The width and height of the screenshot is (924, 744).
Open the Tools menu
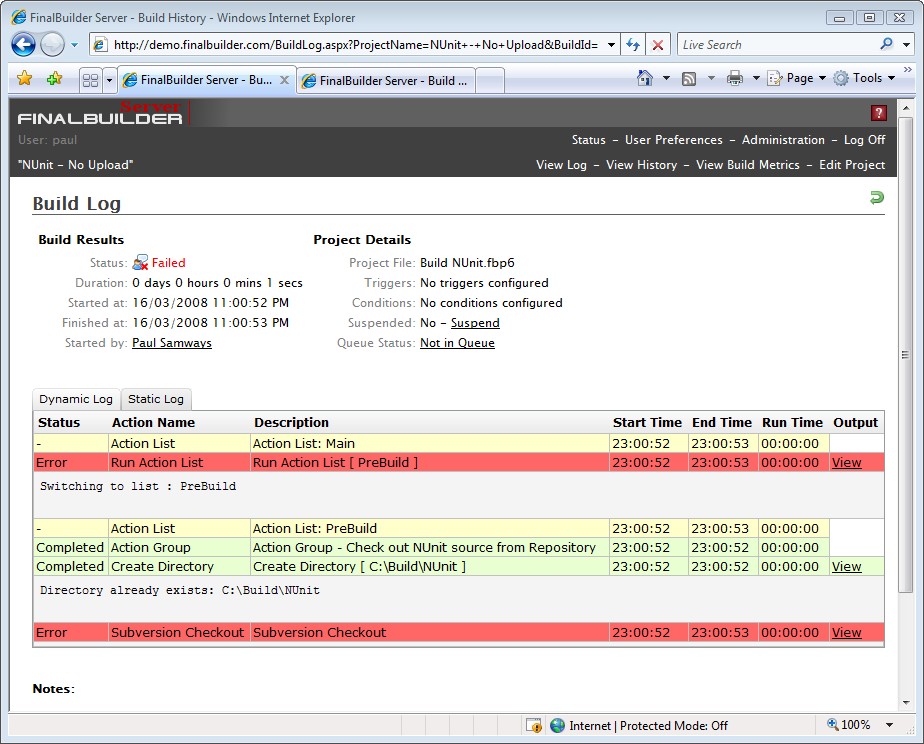(864, 78)
